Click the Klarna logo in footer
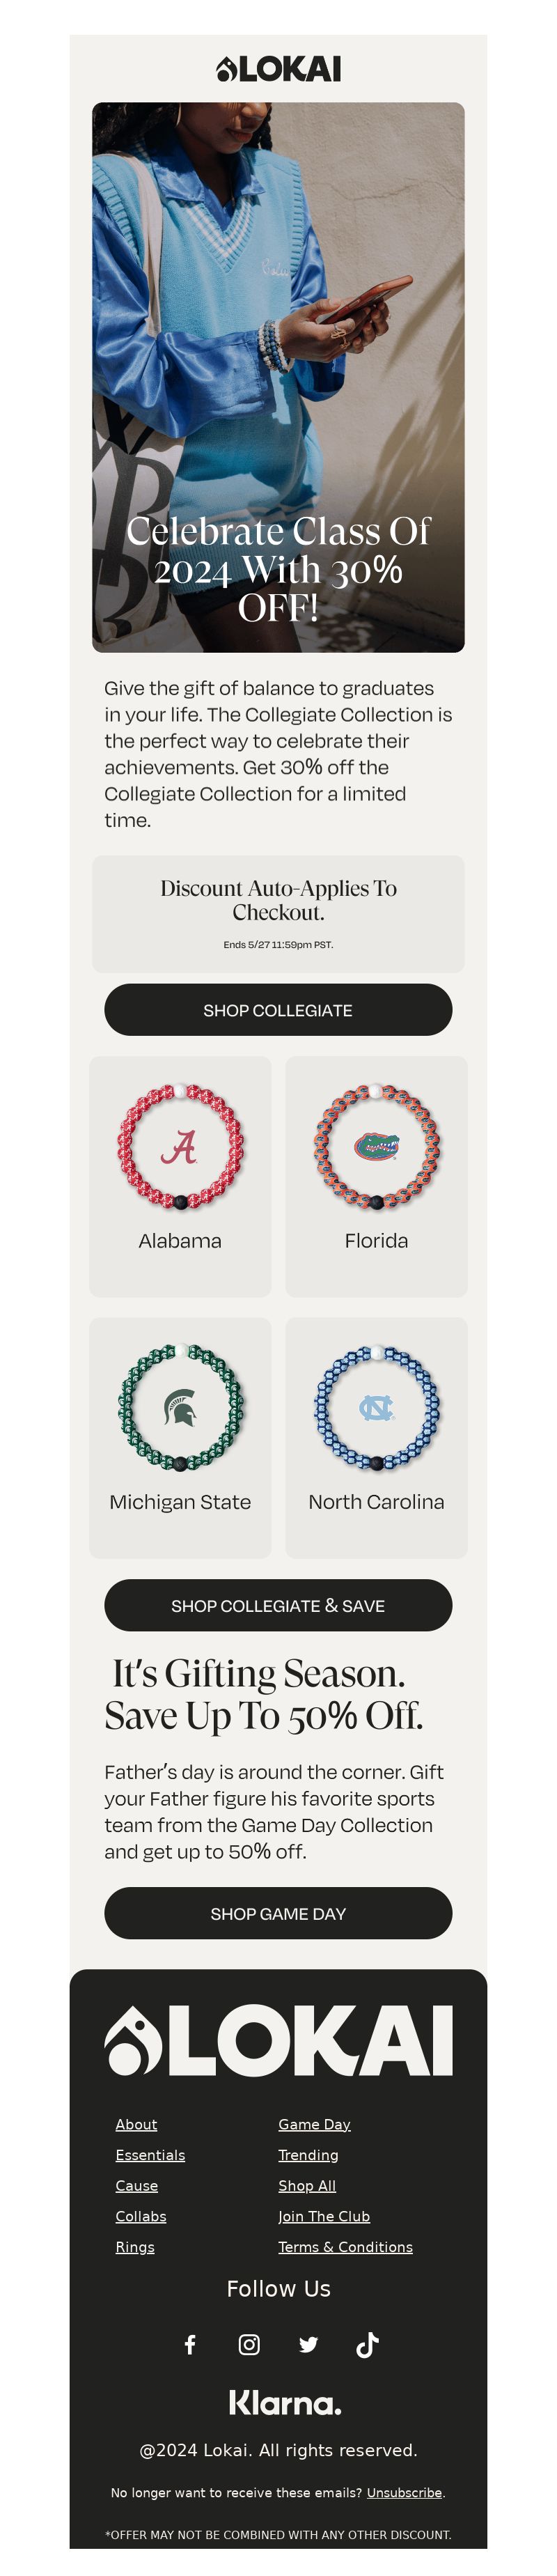This screenshot has width=557, height=2576. pos(284,2402)
